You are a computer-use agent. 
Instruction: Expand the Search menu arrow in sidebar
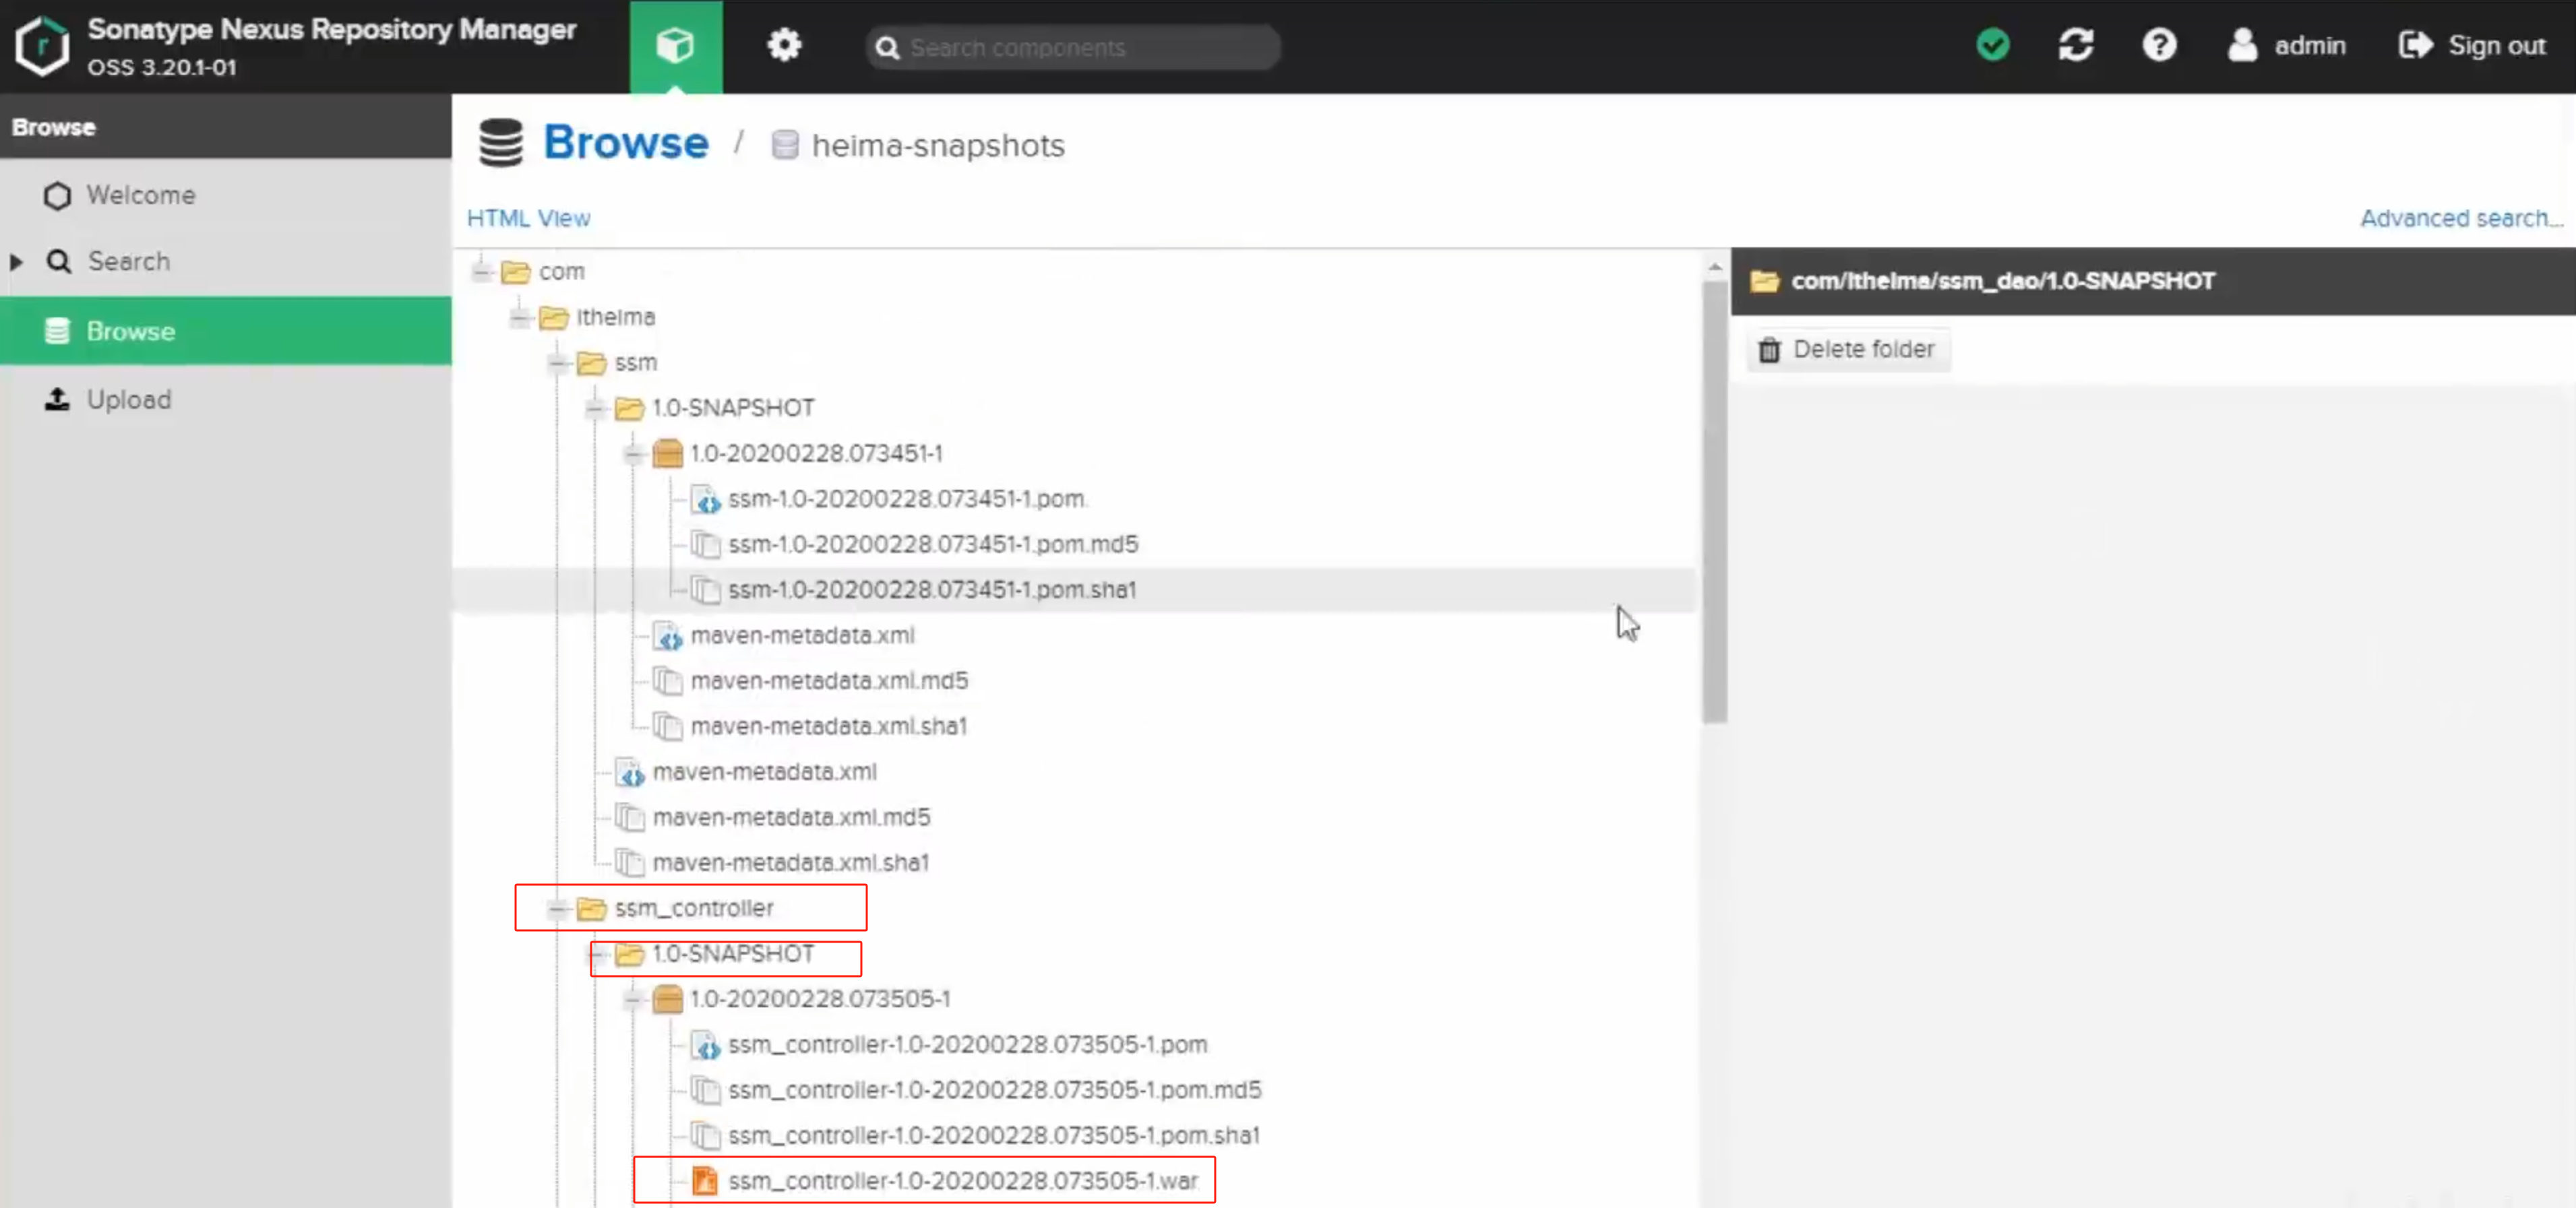click(x=16, y=262)
